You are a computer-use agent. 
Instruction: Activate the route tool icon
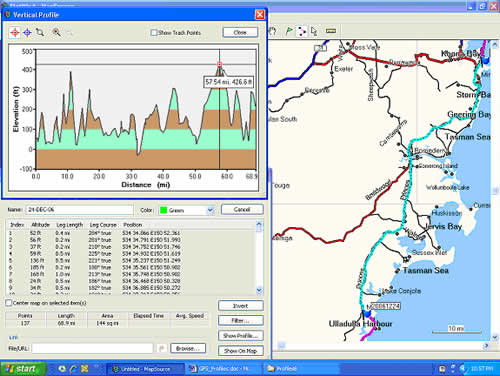[302, 31]
